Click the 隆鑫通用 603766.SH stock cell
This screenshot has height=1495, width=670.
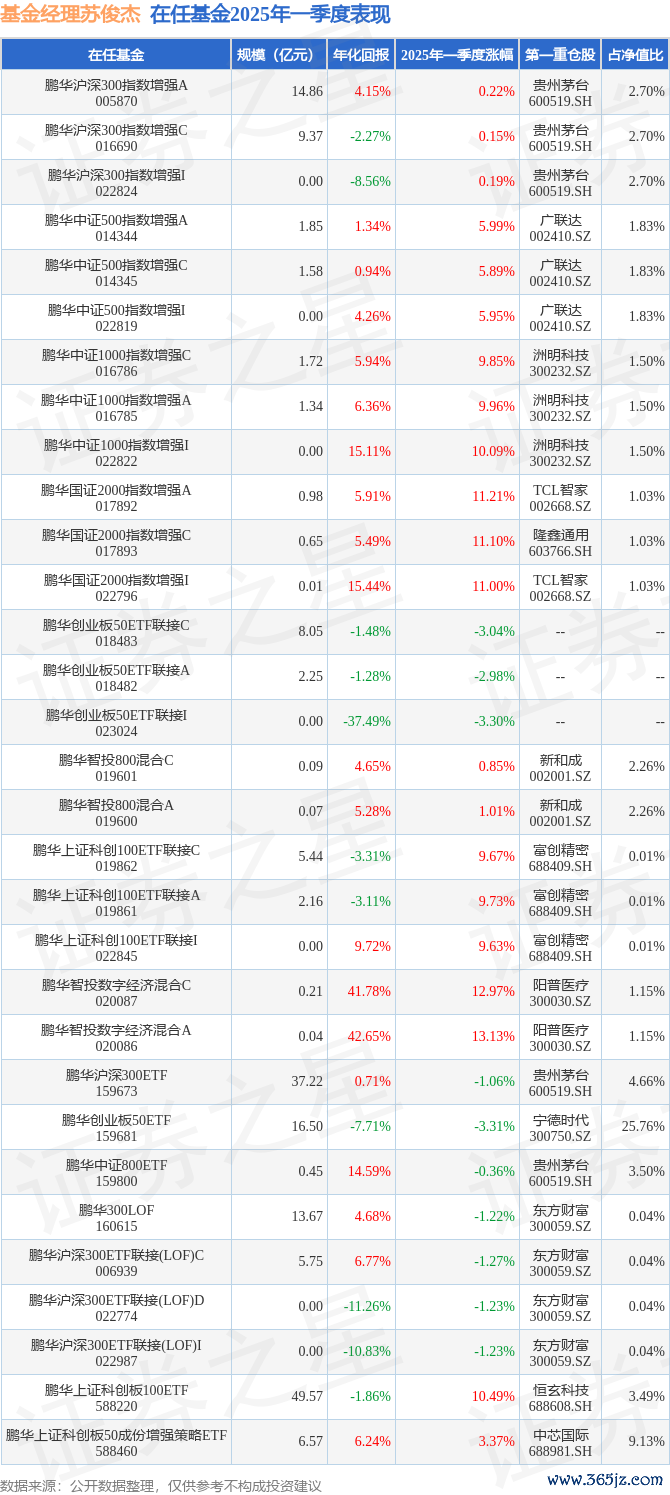coord(560,542)
